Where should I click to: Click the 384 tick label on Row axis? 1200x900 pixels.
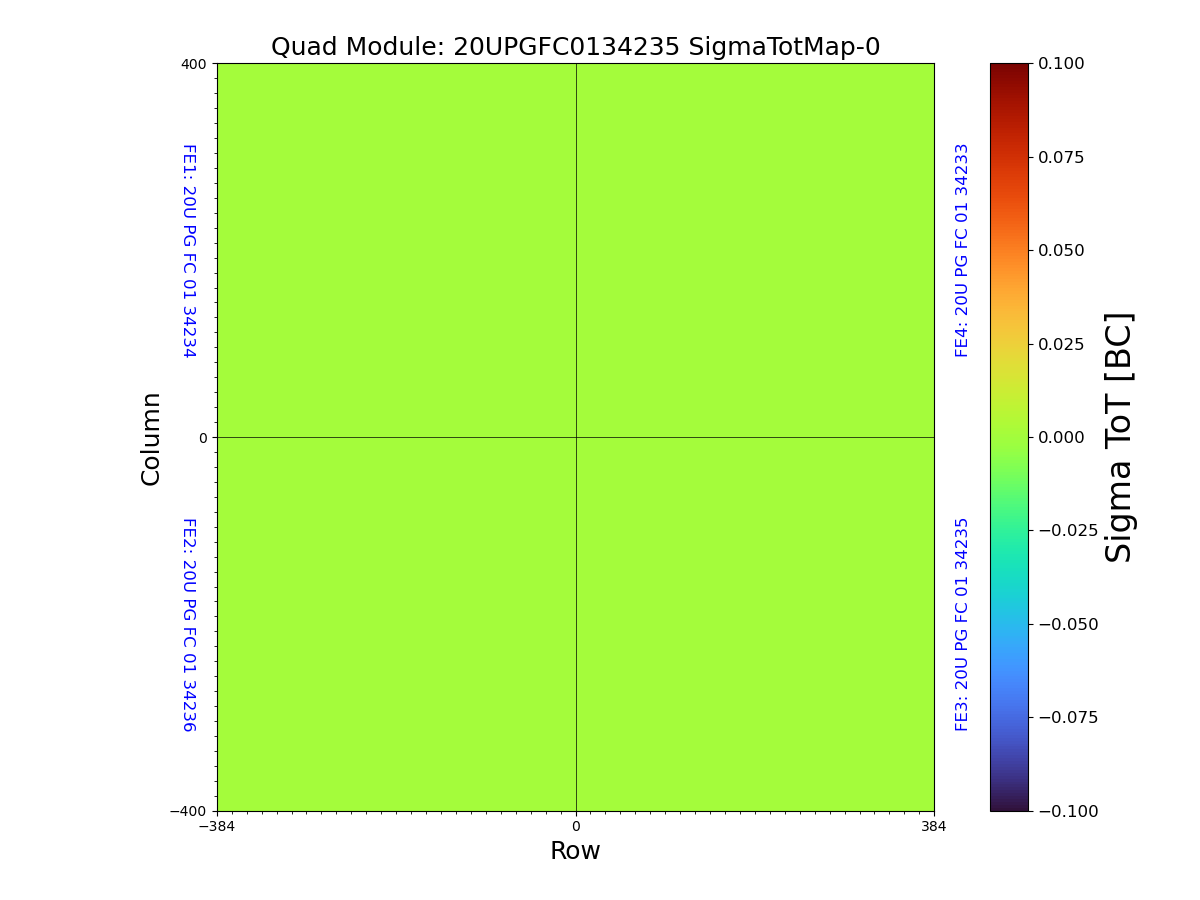[x=933, y=826]
